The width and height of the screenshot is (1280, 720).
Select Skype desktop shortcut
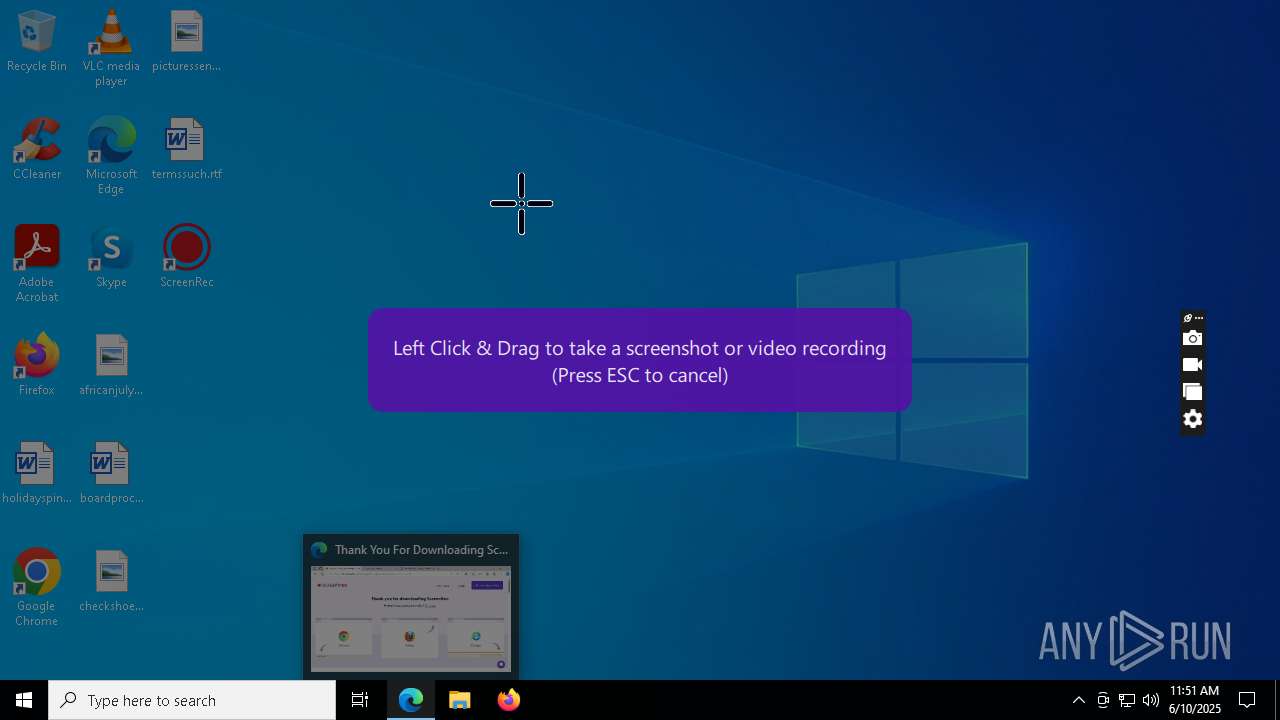pyautogui.click(x=111, y=258)
